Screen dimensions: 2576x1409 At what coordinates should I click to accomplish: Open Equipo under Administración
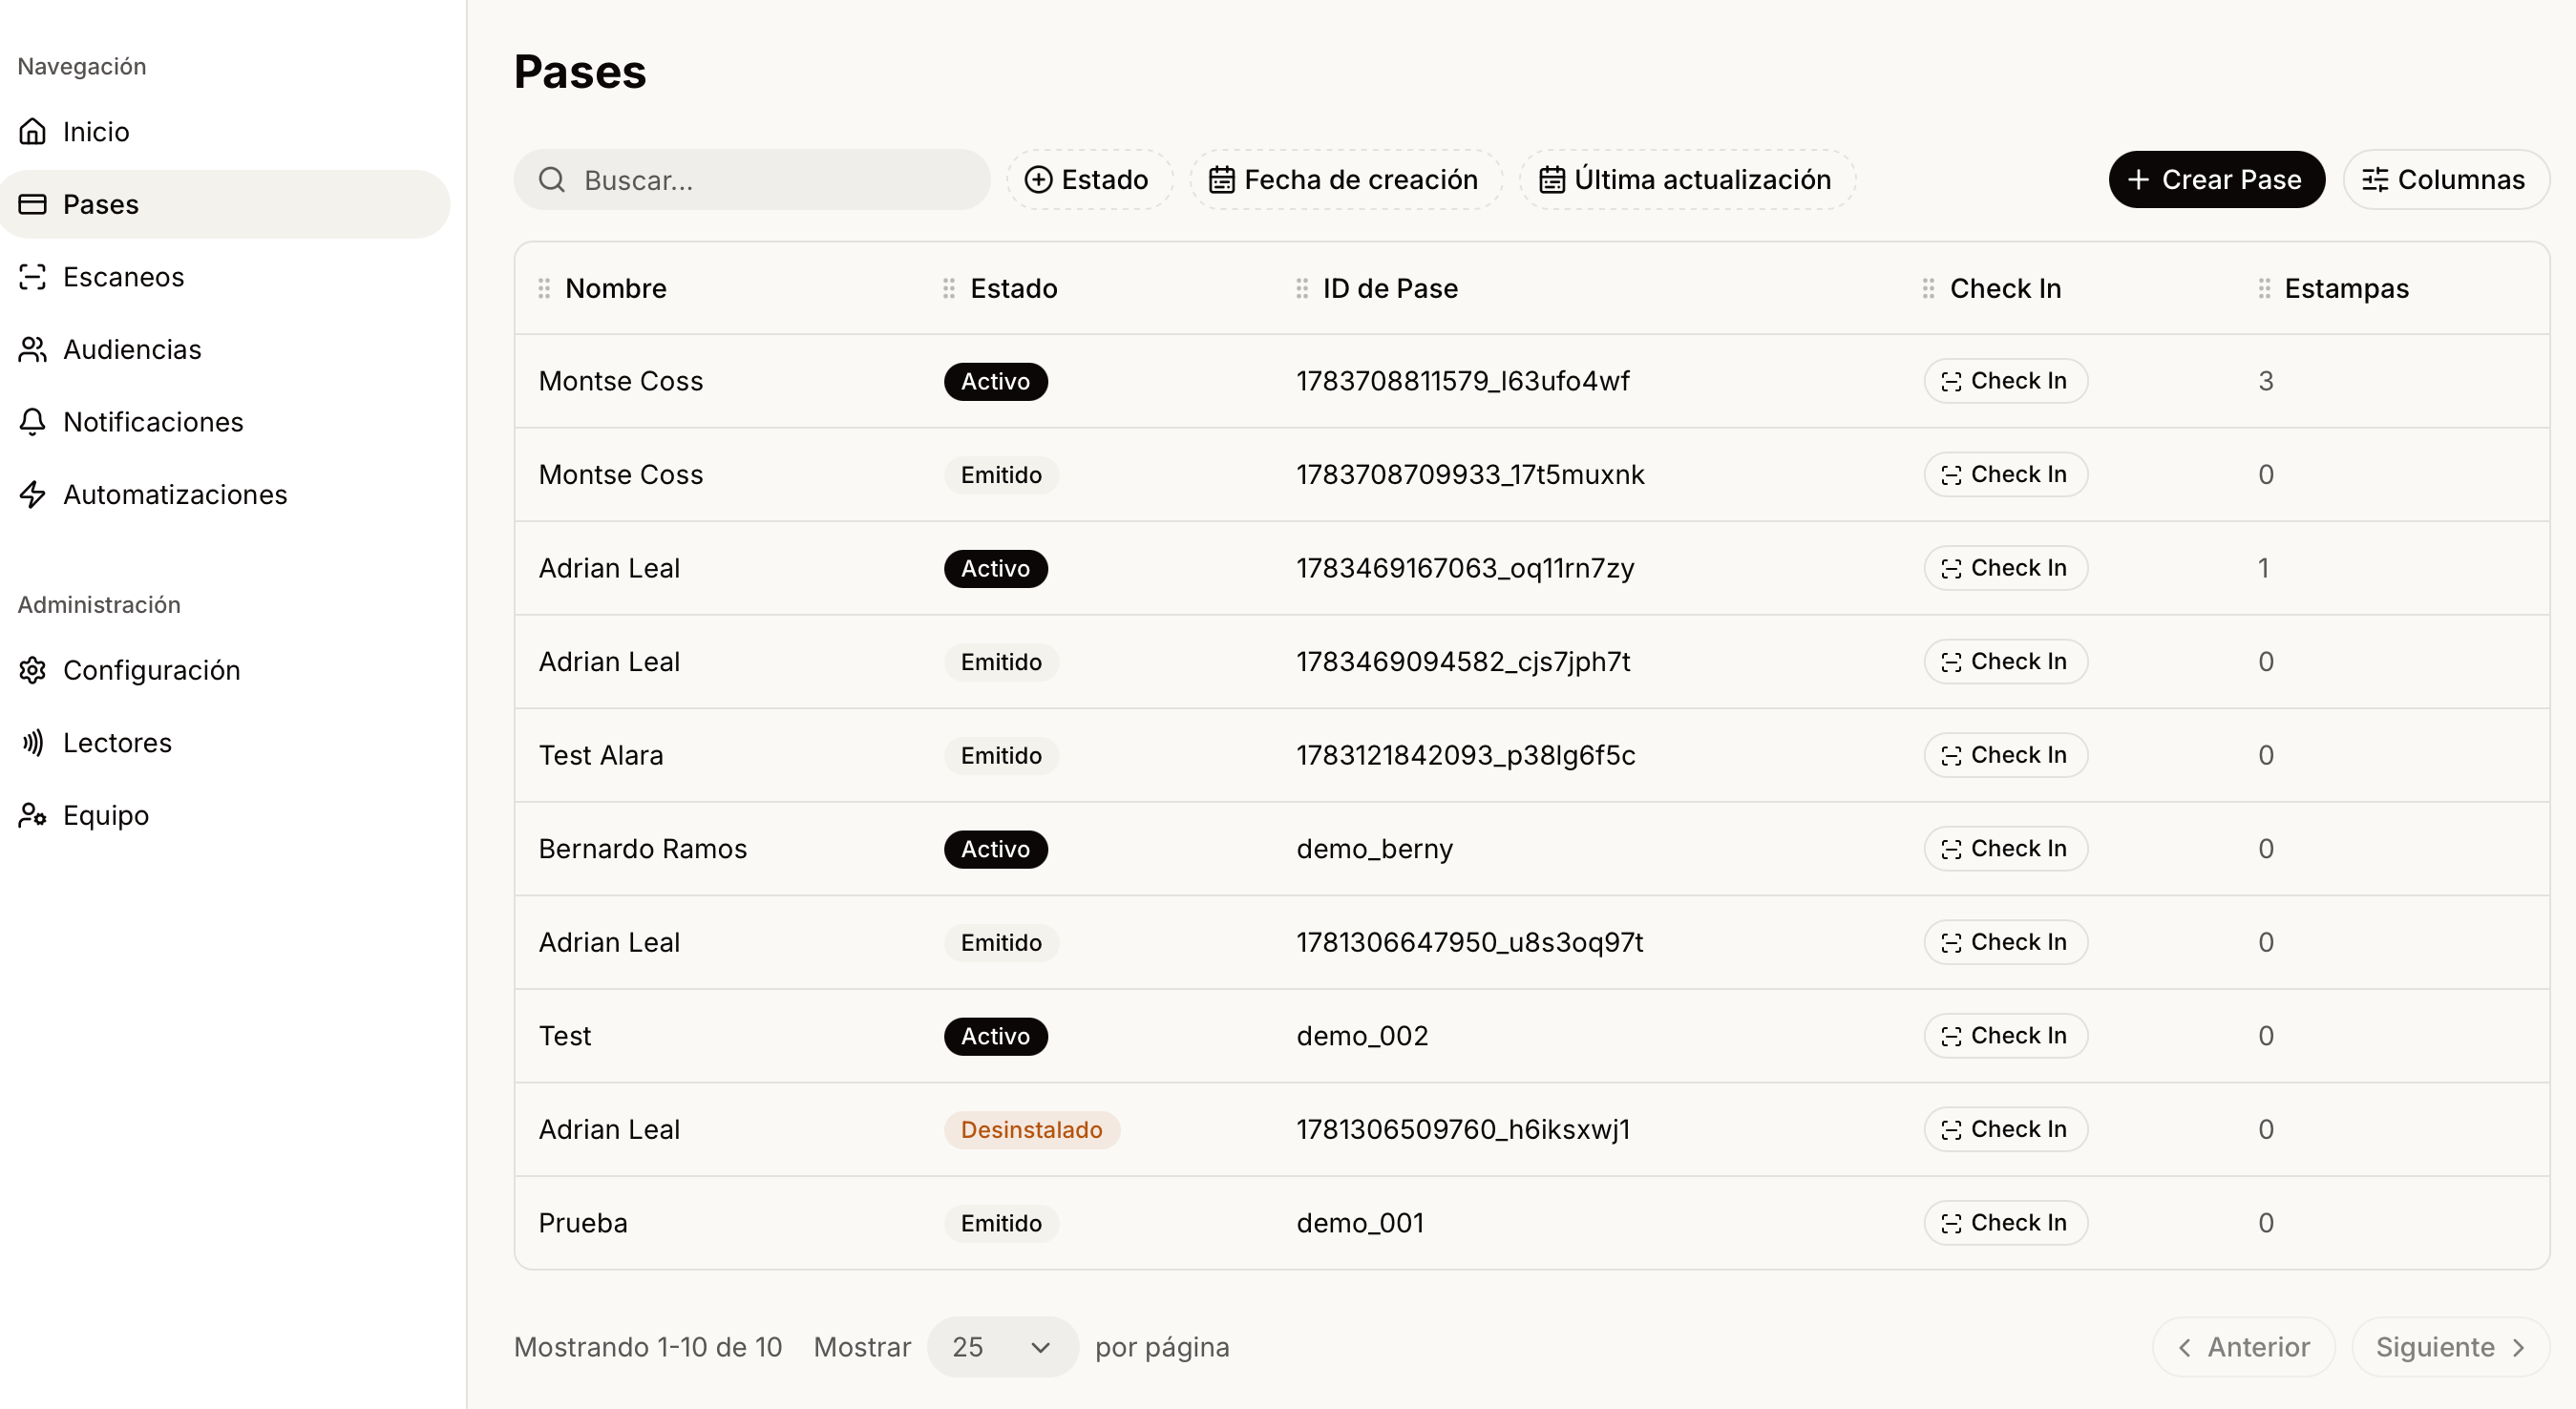click(x=225, y=815)
